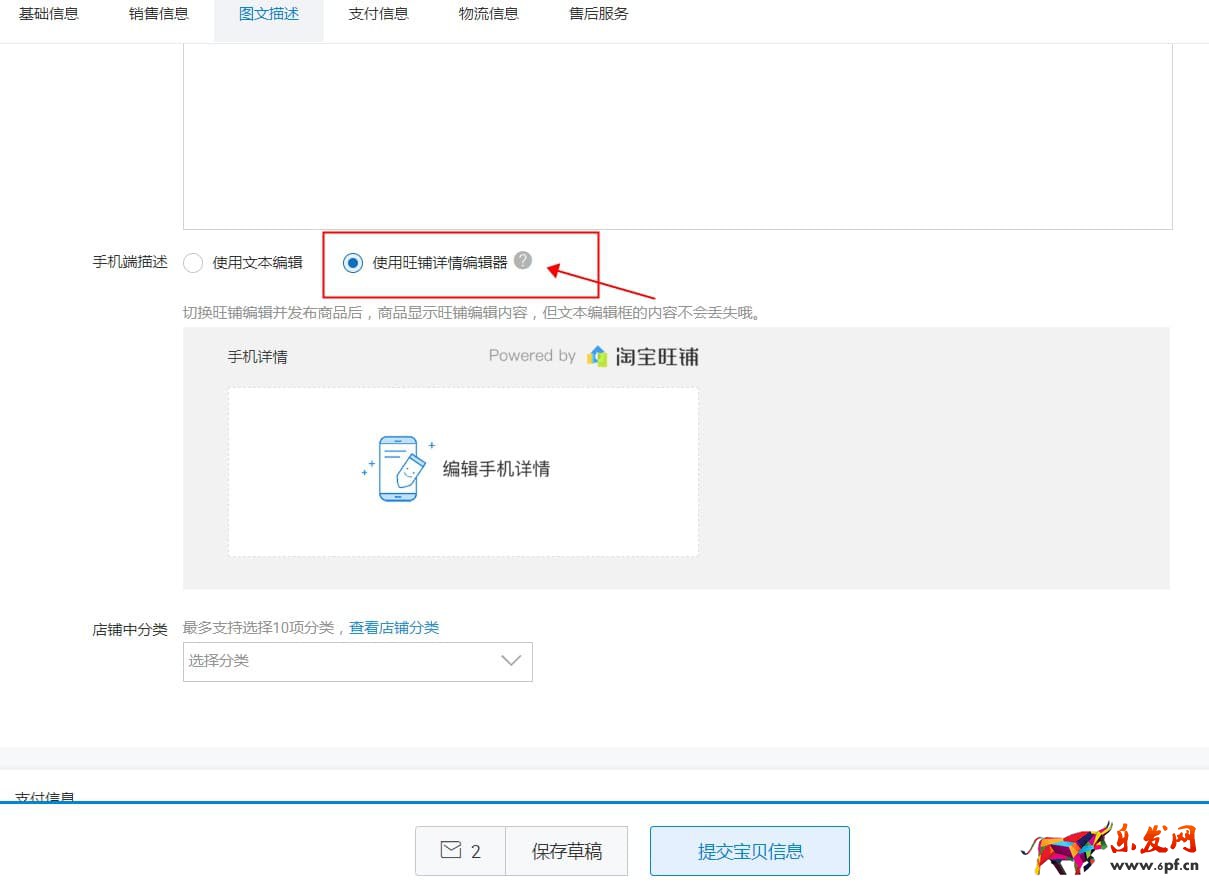
Task: Click the phone edit illustration icon
Action: click(399, 468)
